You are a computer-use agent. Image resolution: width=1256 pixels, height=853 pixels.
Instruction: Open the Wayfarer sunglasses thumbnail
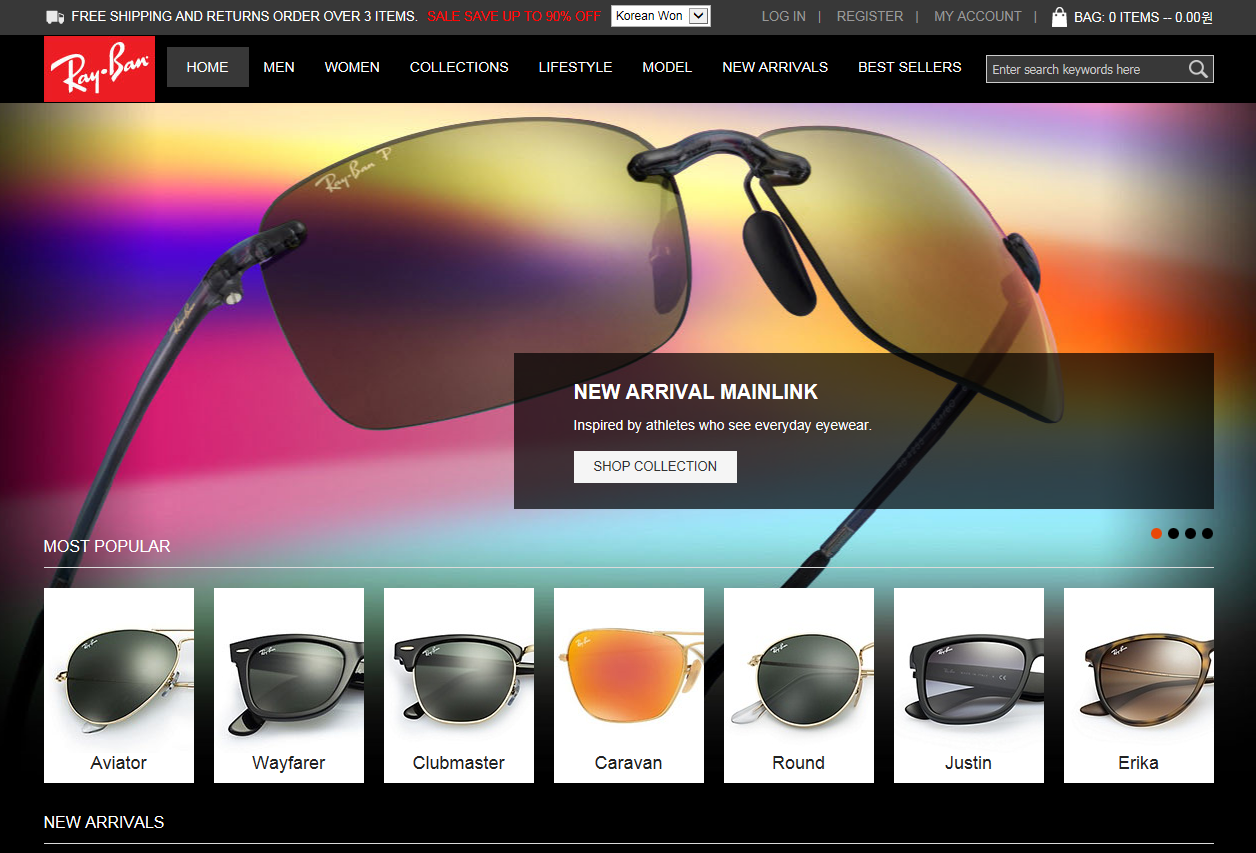coord(289,685)
